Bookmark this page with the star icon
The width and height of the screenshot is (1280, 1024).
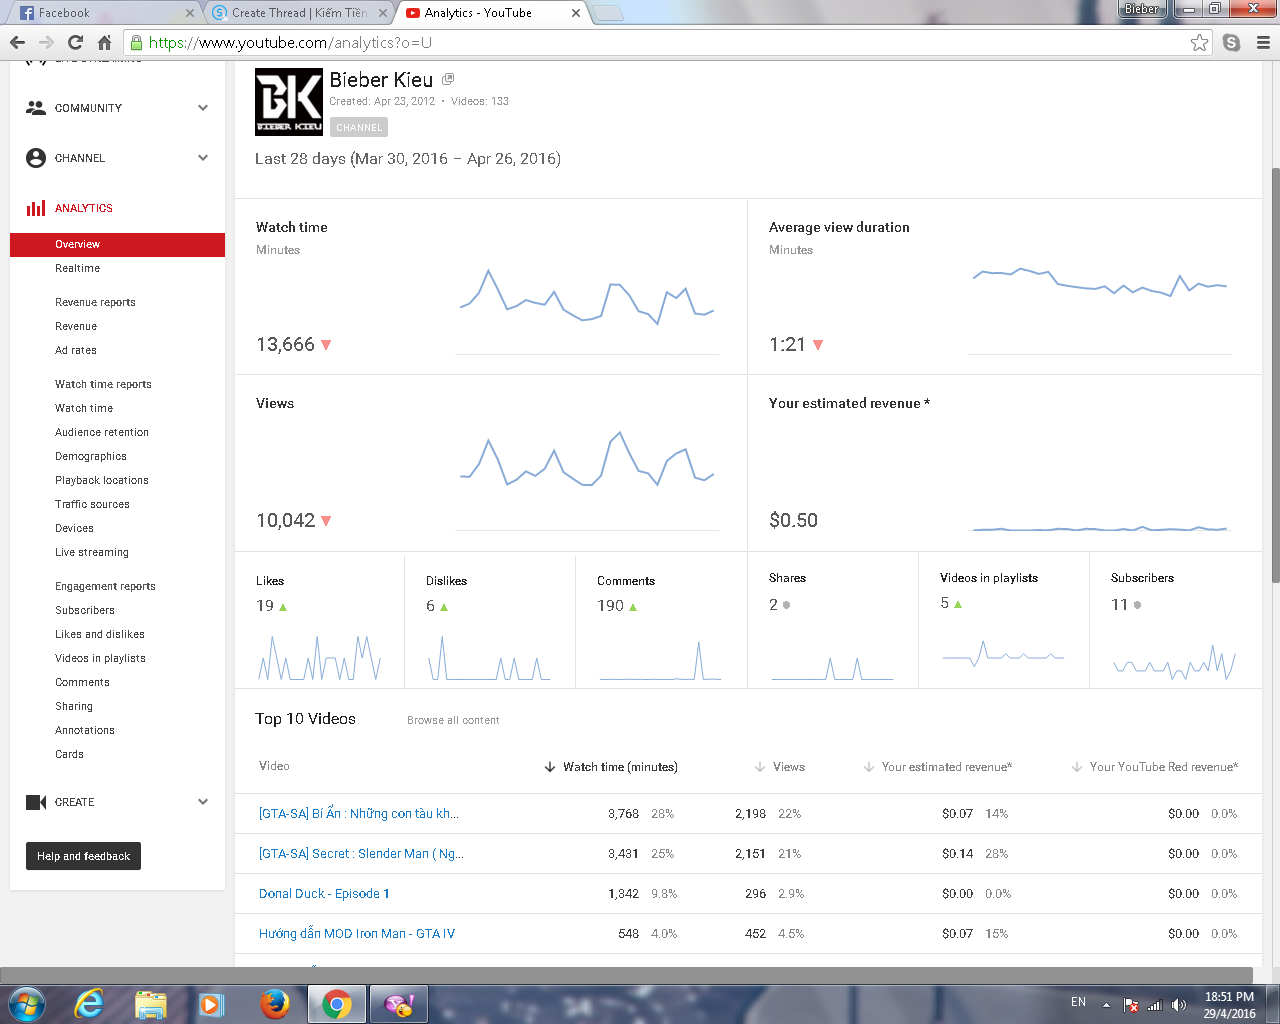1199,42
